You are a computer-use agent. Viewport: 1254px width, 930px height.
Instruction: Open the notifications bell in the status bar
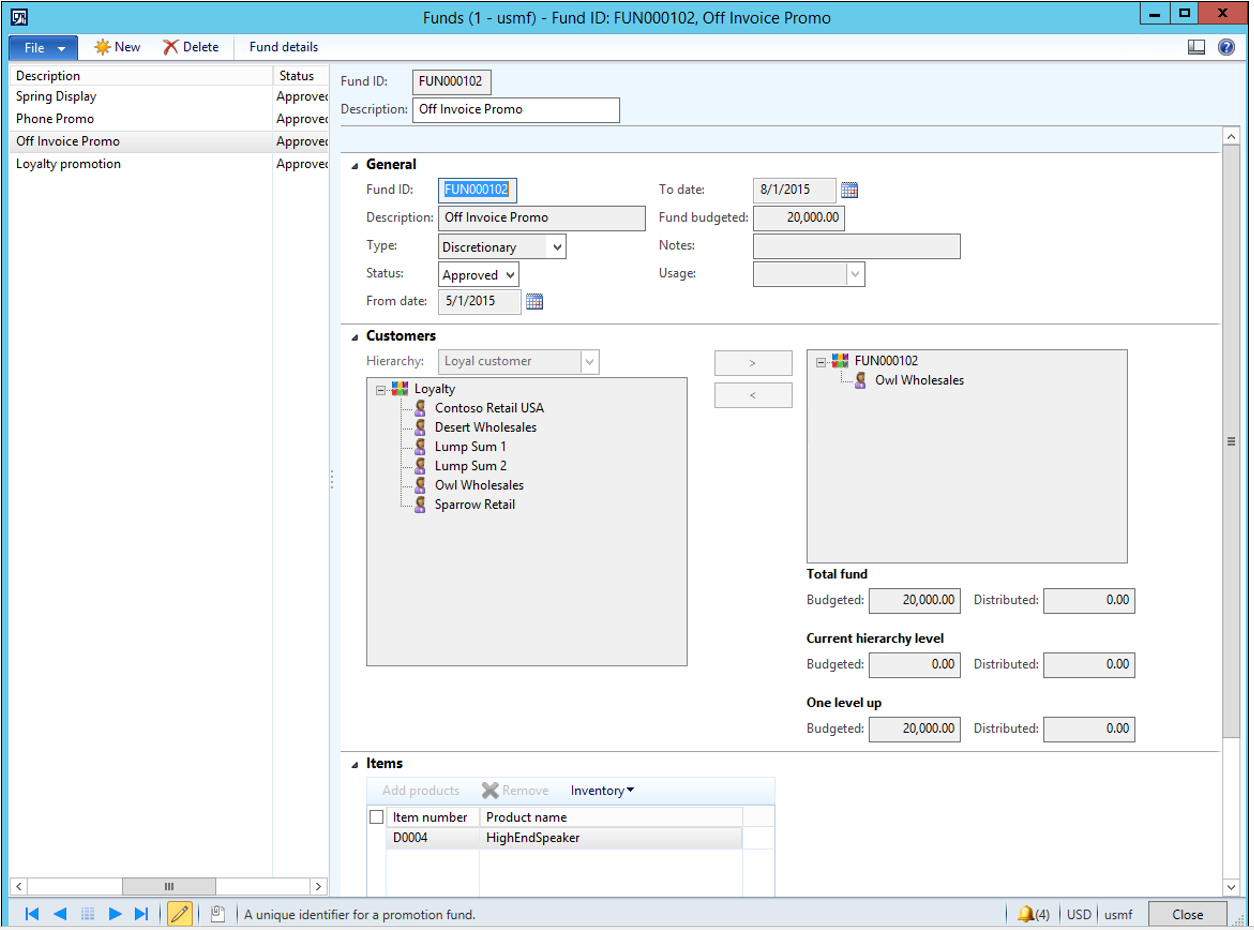[x=1026, y=914]
